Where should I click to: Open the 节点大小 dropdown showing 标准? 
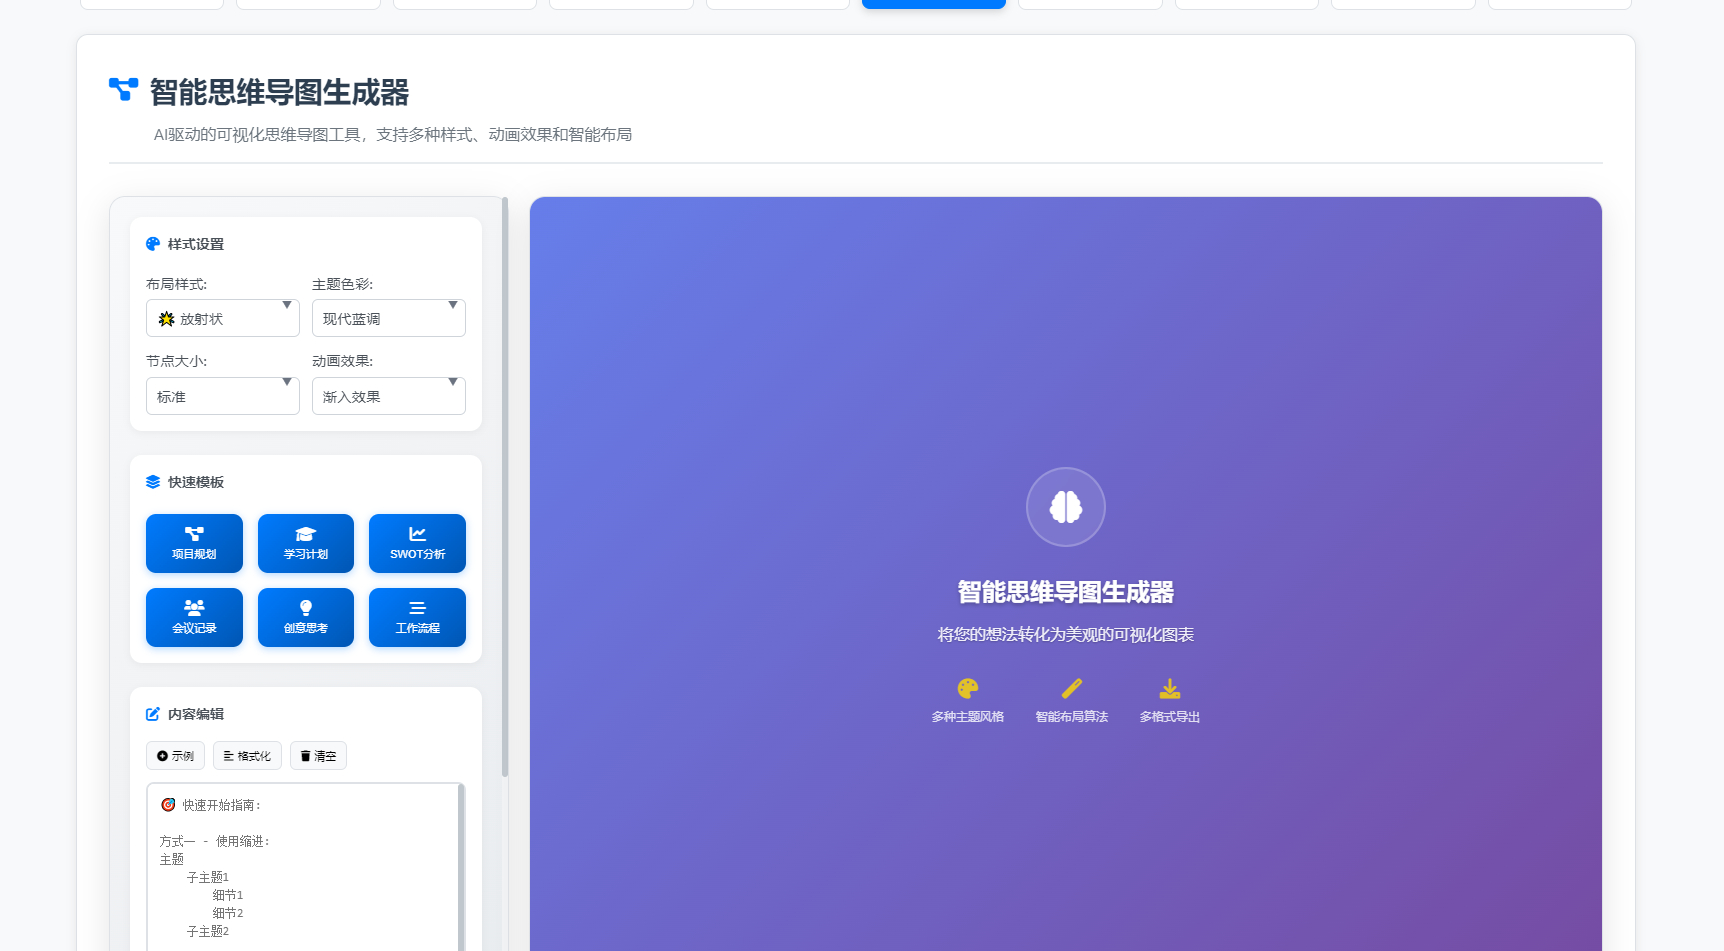(222, 396)
